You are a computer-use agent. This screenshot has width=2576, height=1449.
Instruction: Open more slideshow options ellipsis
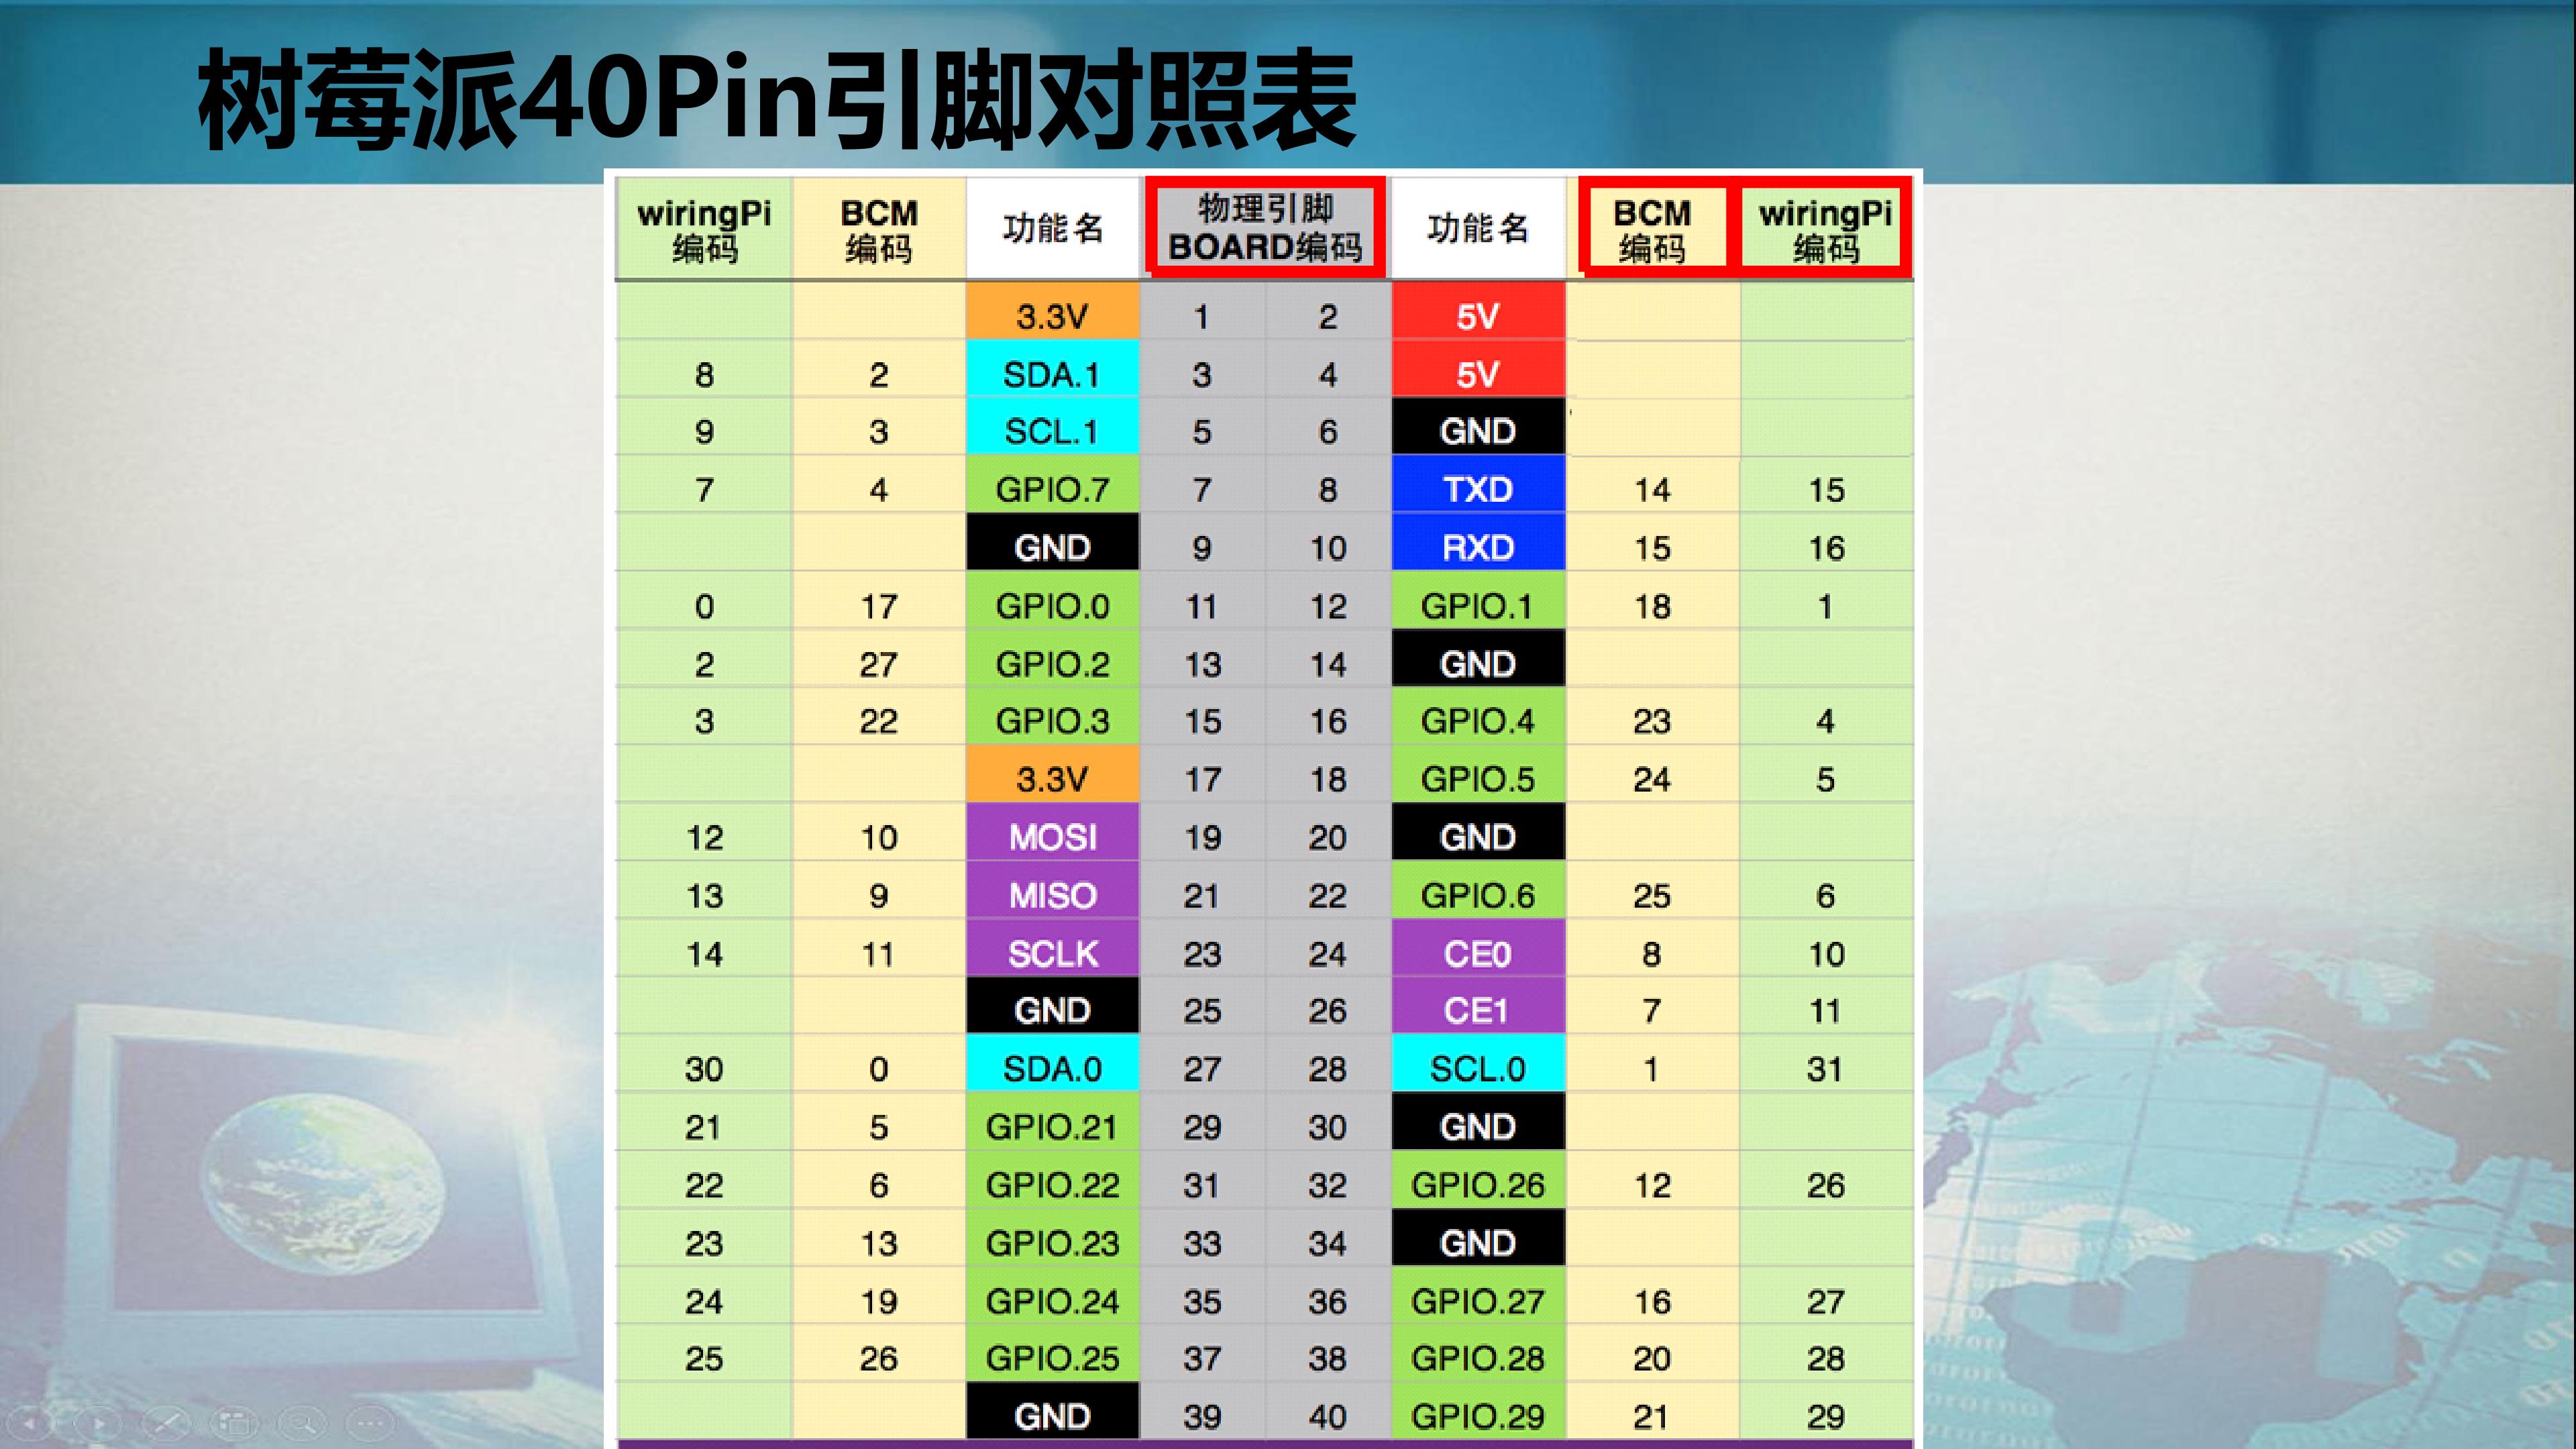coord(370,1422)
